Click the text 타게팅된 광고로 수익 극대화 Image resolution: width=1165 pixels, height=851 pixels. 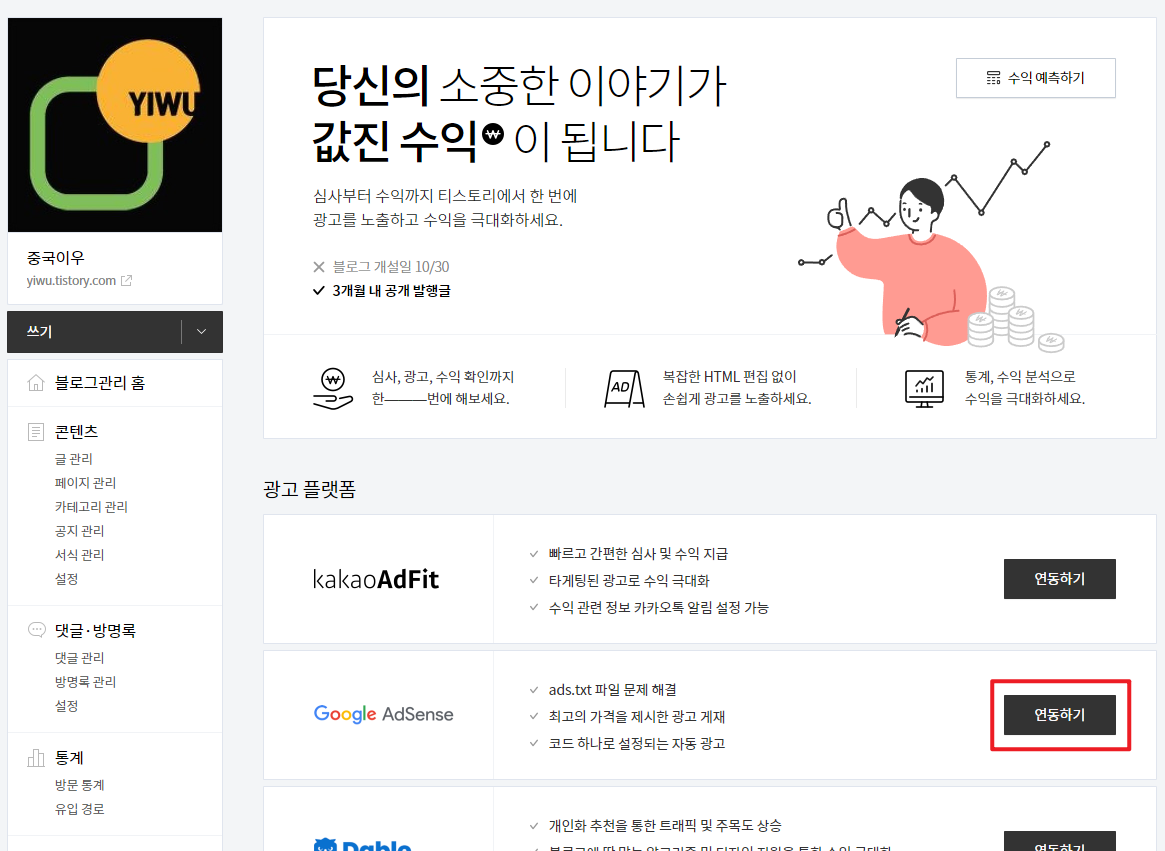coord(629,580)
